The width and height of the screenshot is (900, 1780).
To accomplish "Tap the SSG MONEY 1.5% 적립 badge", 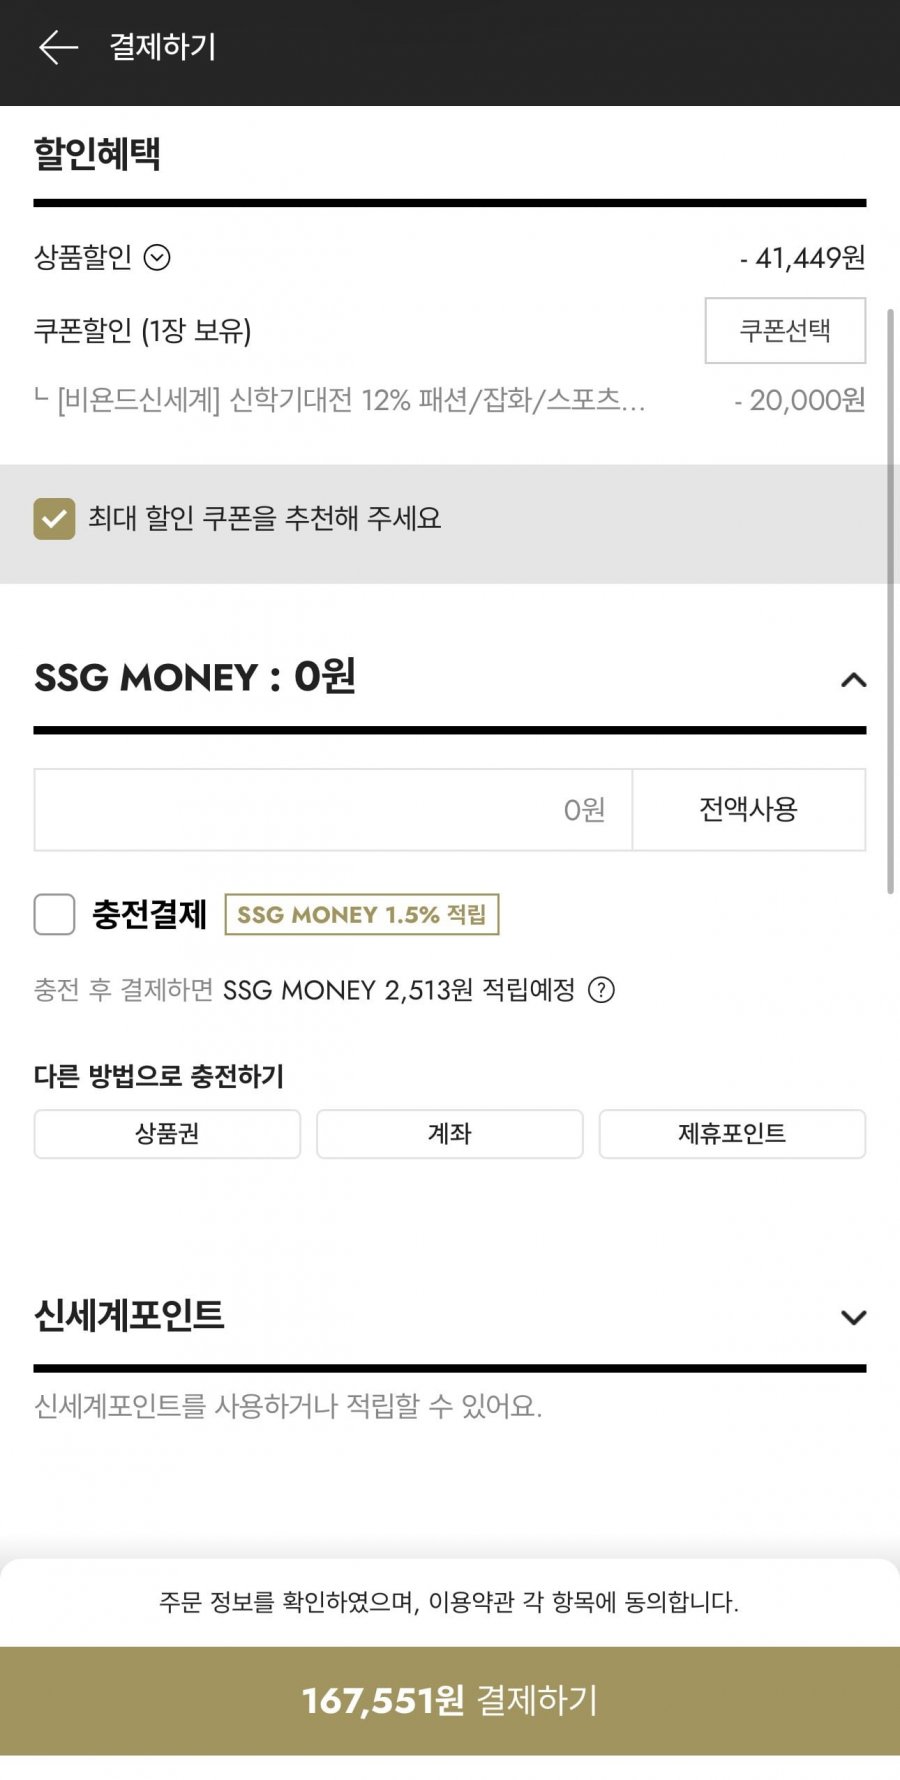I will pyautogui.click(x=362, y=914).
